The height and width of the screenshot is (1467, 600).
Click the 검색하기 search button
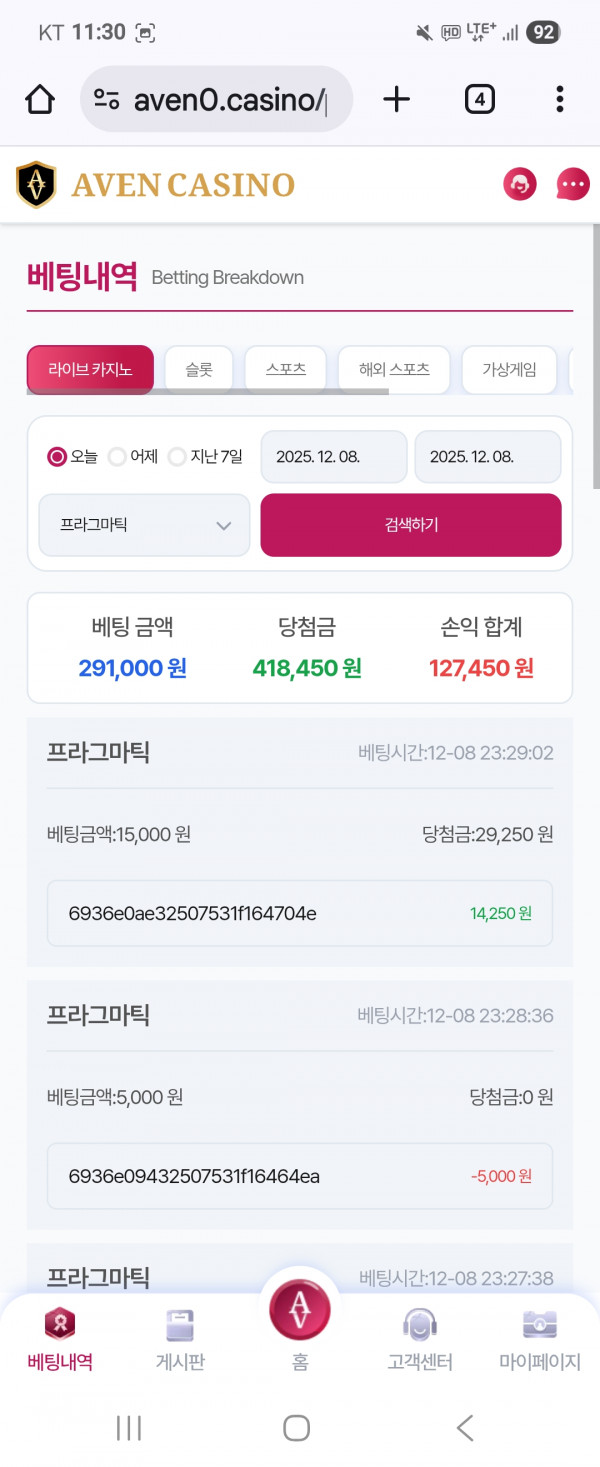point(410,525)
